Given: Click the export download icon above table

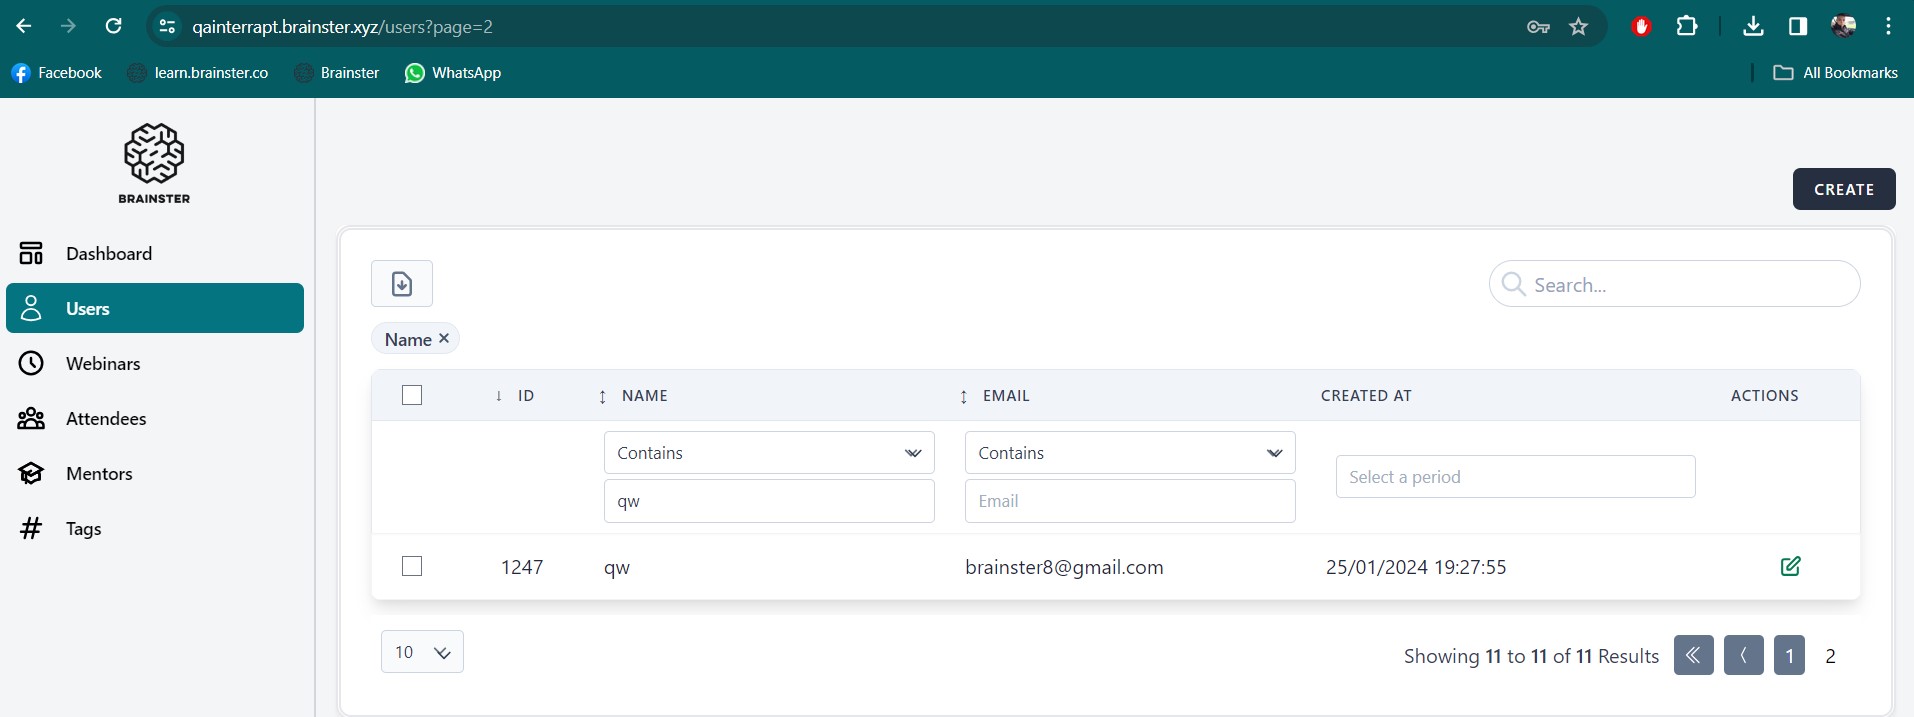Looking at the screenshot, I should point(402,284).
